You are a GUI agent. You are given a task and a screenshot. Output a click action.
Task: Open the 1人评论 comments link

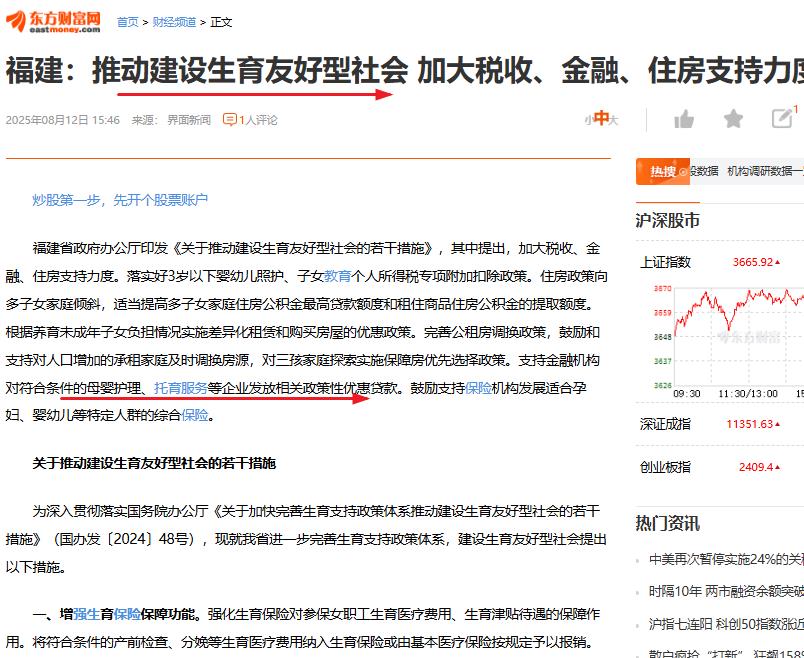pos(258,120)
